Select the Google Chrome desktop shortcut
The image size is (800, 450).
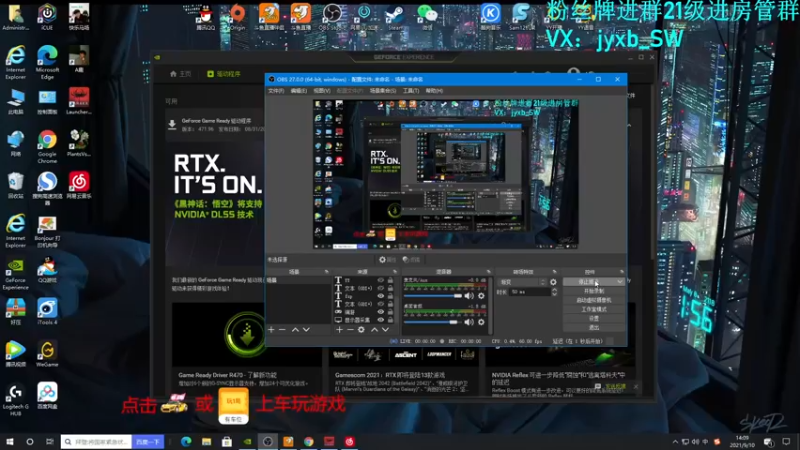click(47, 146)
